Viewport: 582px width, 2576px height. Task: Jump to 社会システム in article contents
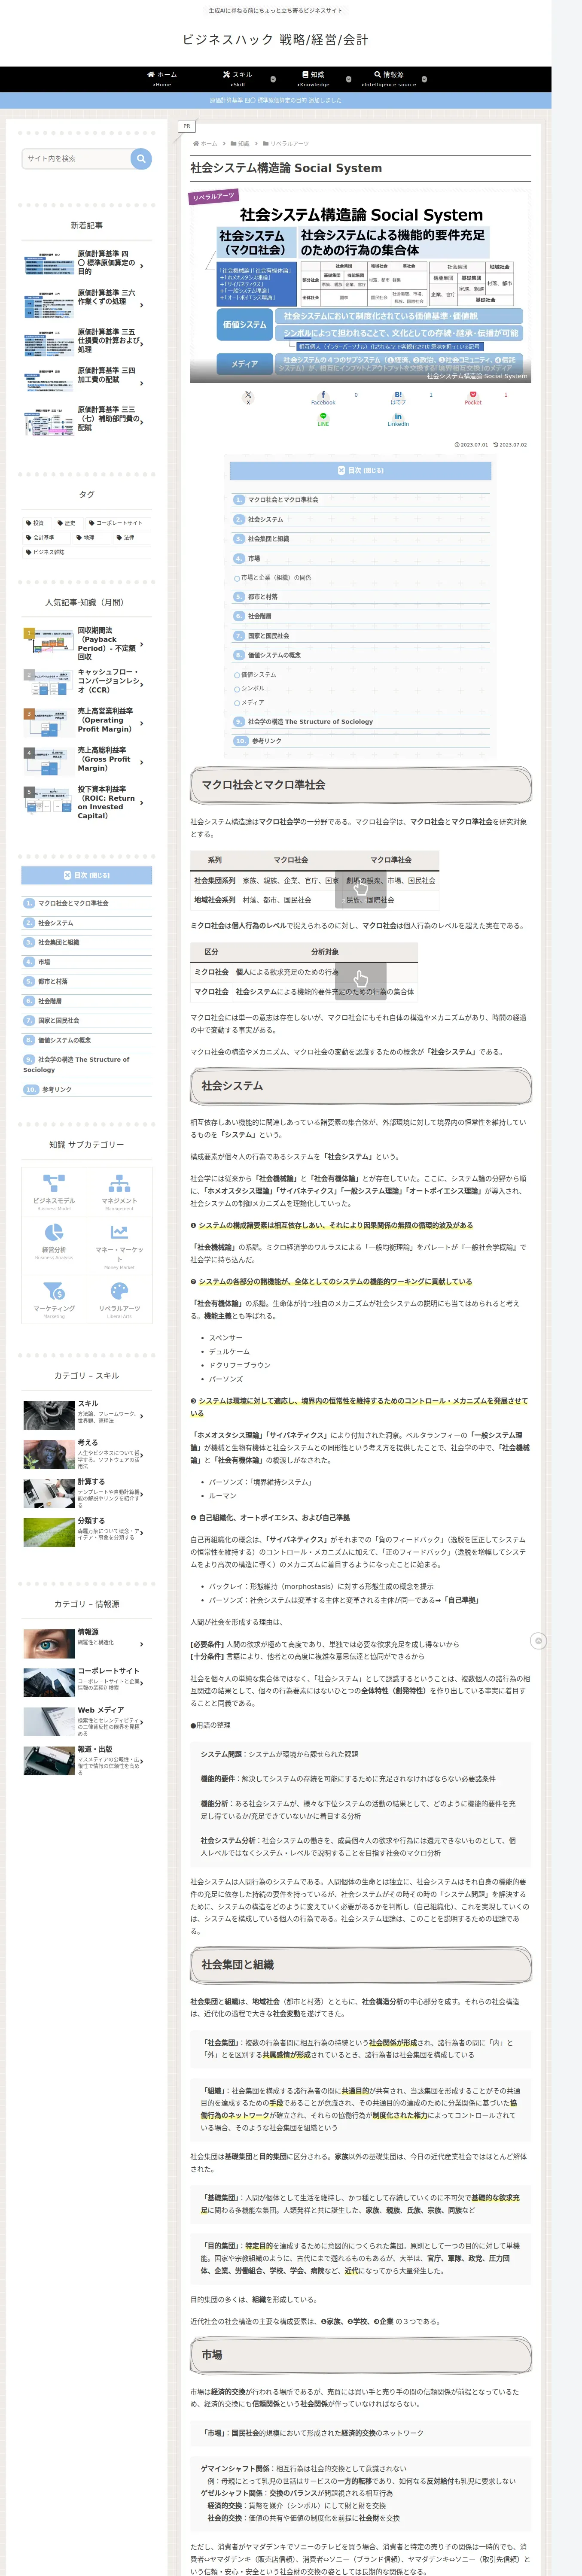(x=265, y=519)
